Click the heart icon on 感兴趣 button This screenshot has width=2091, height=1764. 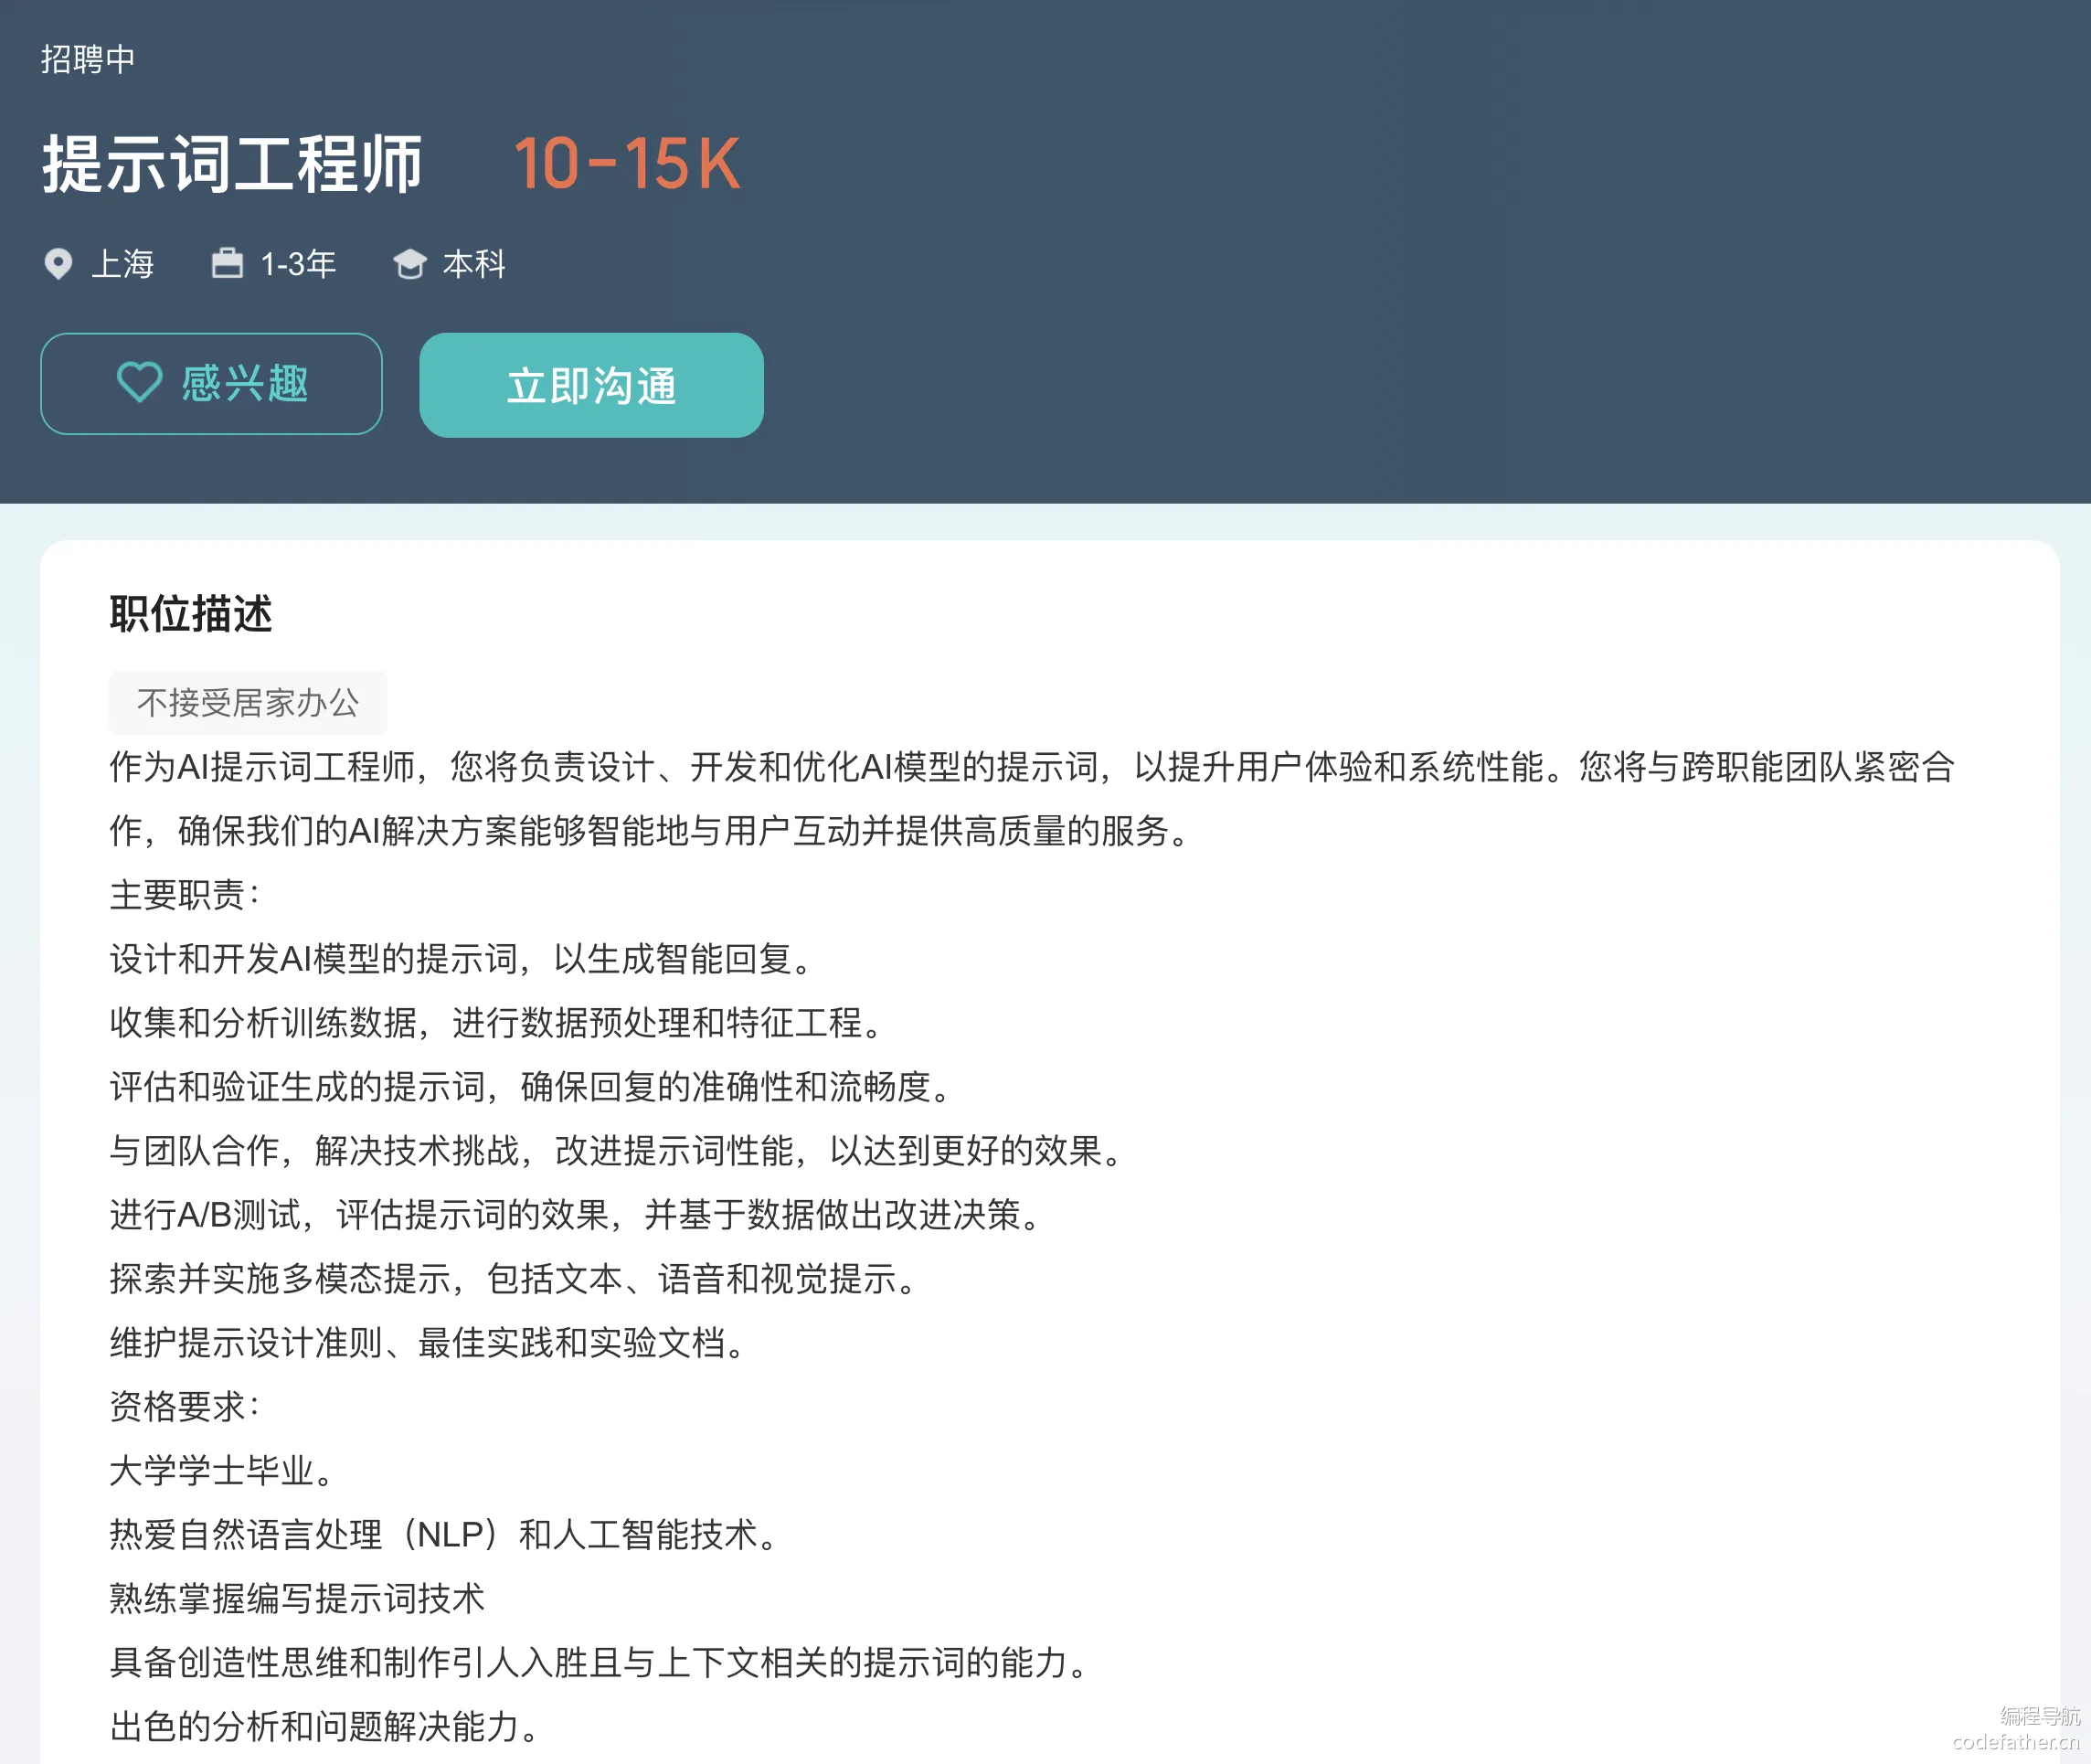pos(139,383)
